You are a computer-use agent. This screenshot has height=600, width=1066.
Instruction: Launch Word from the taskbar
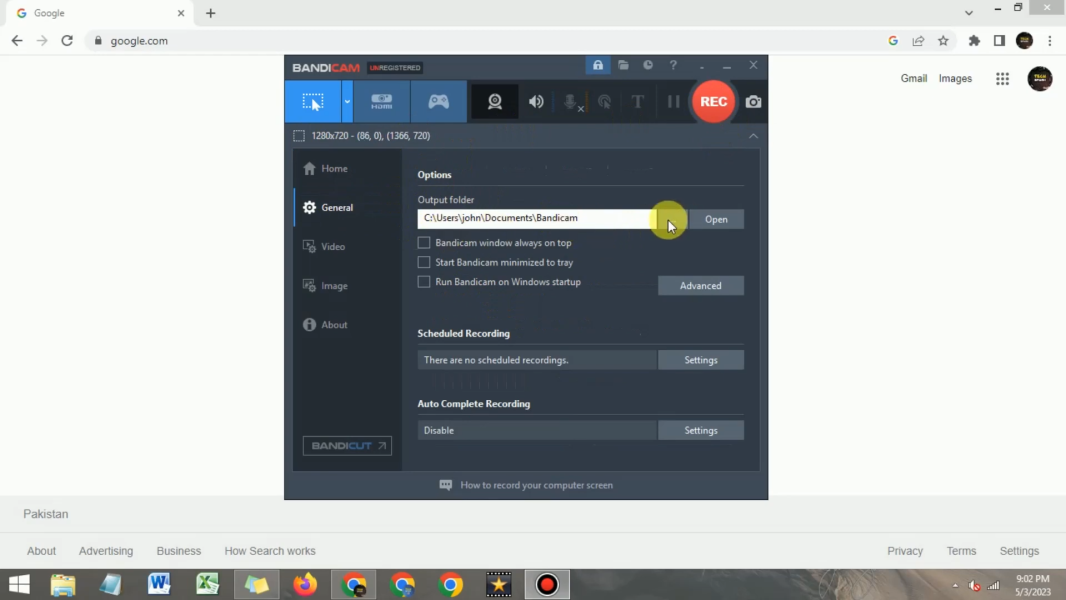pos(159,584)
